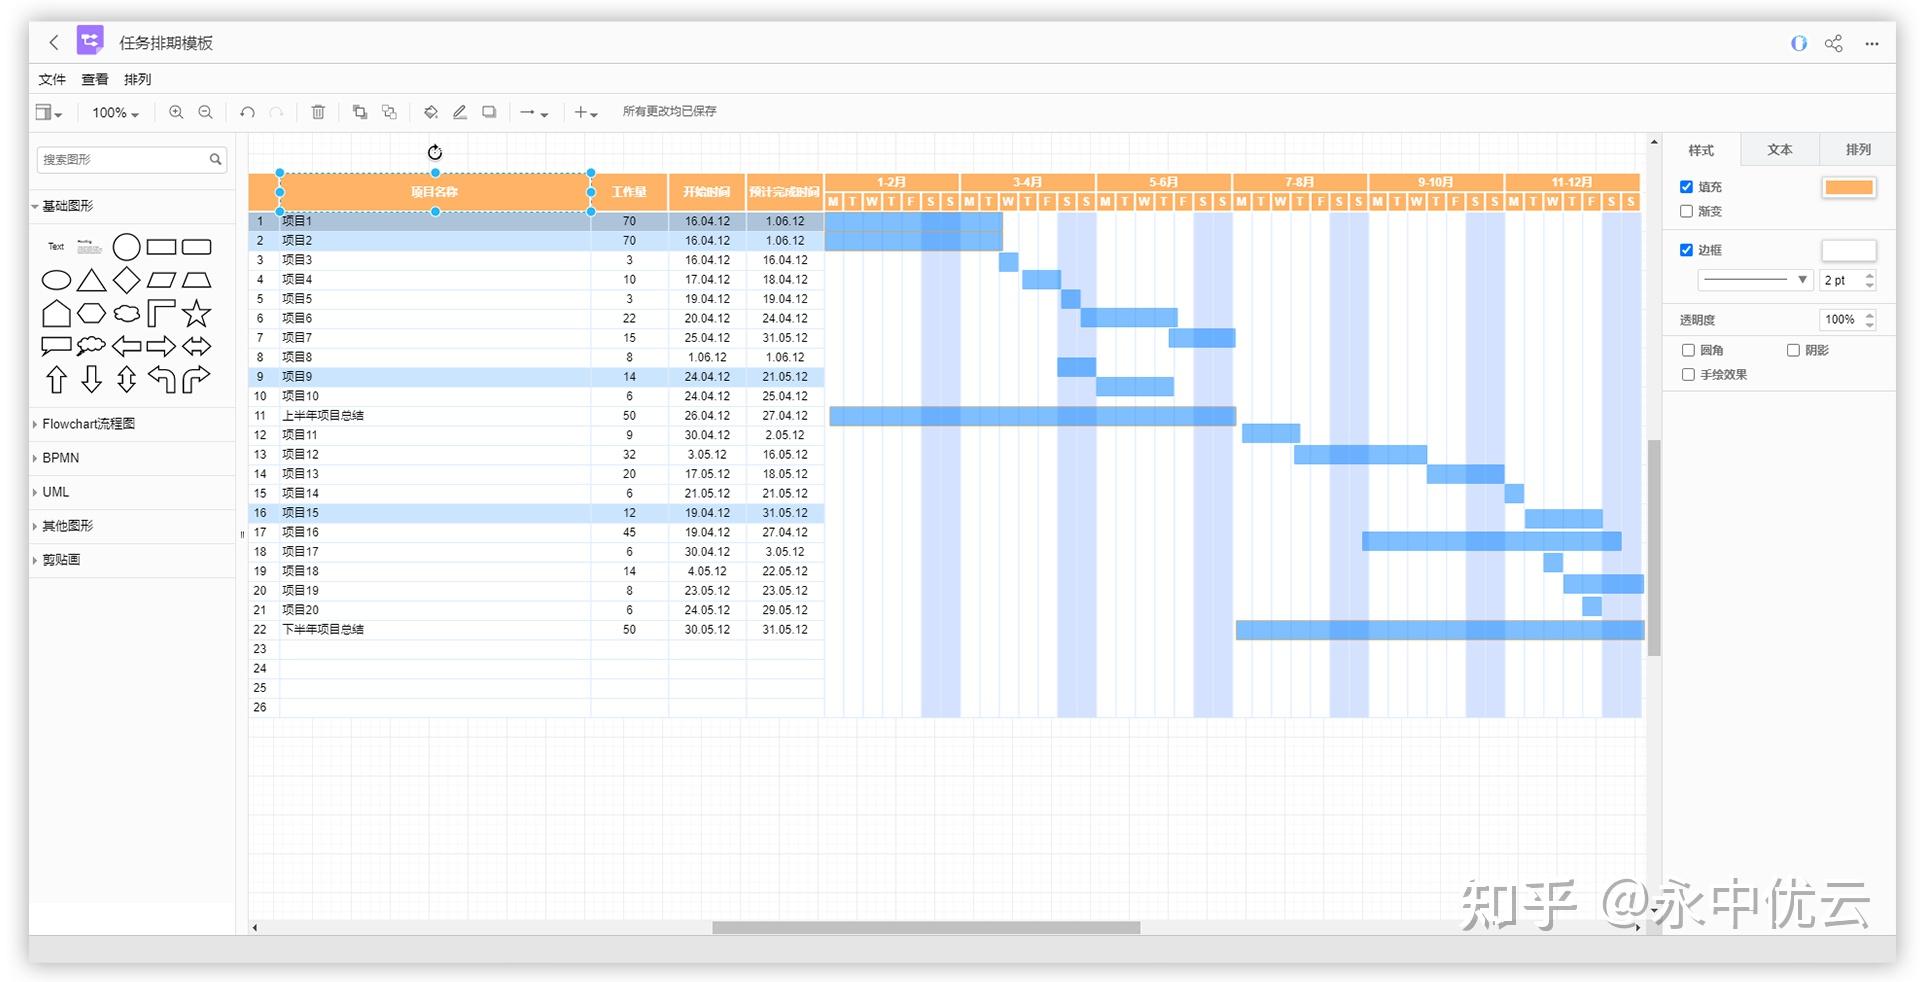Open the three-dot more options menu
The height and width of the screenshot is (982, 1920).
[1872, 43]
